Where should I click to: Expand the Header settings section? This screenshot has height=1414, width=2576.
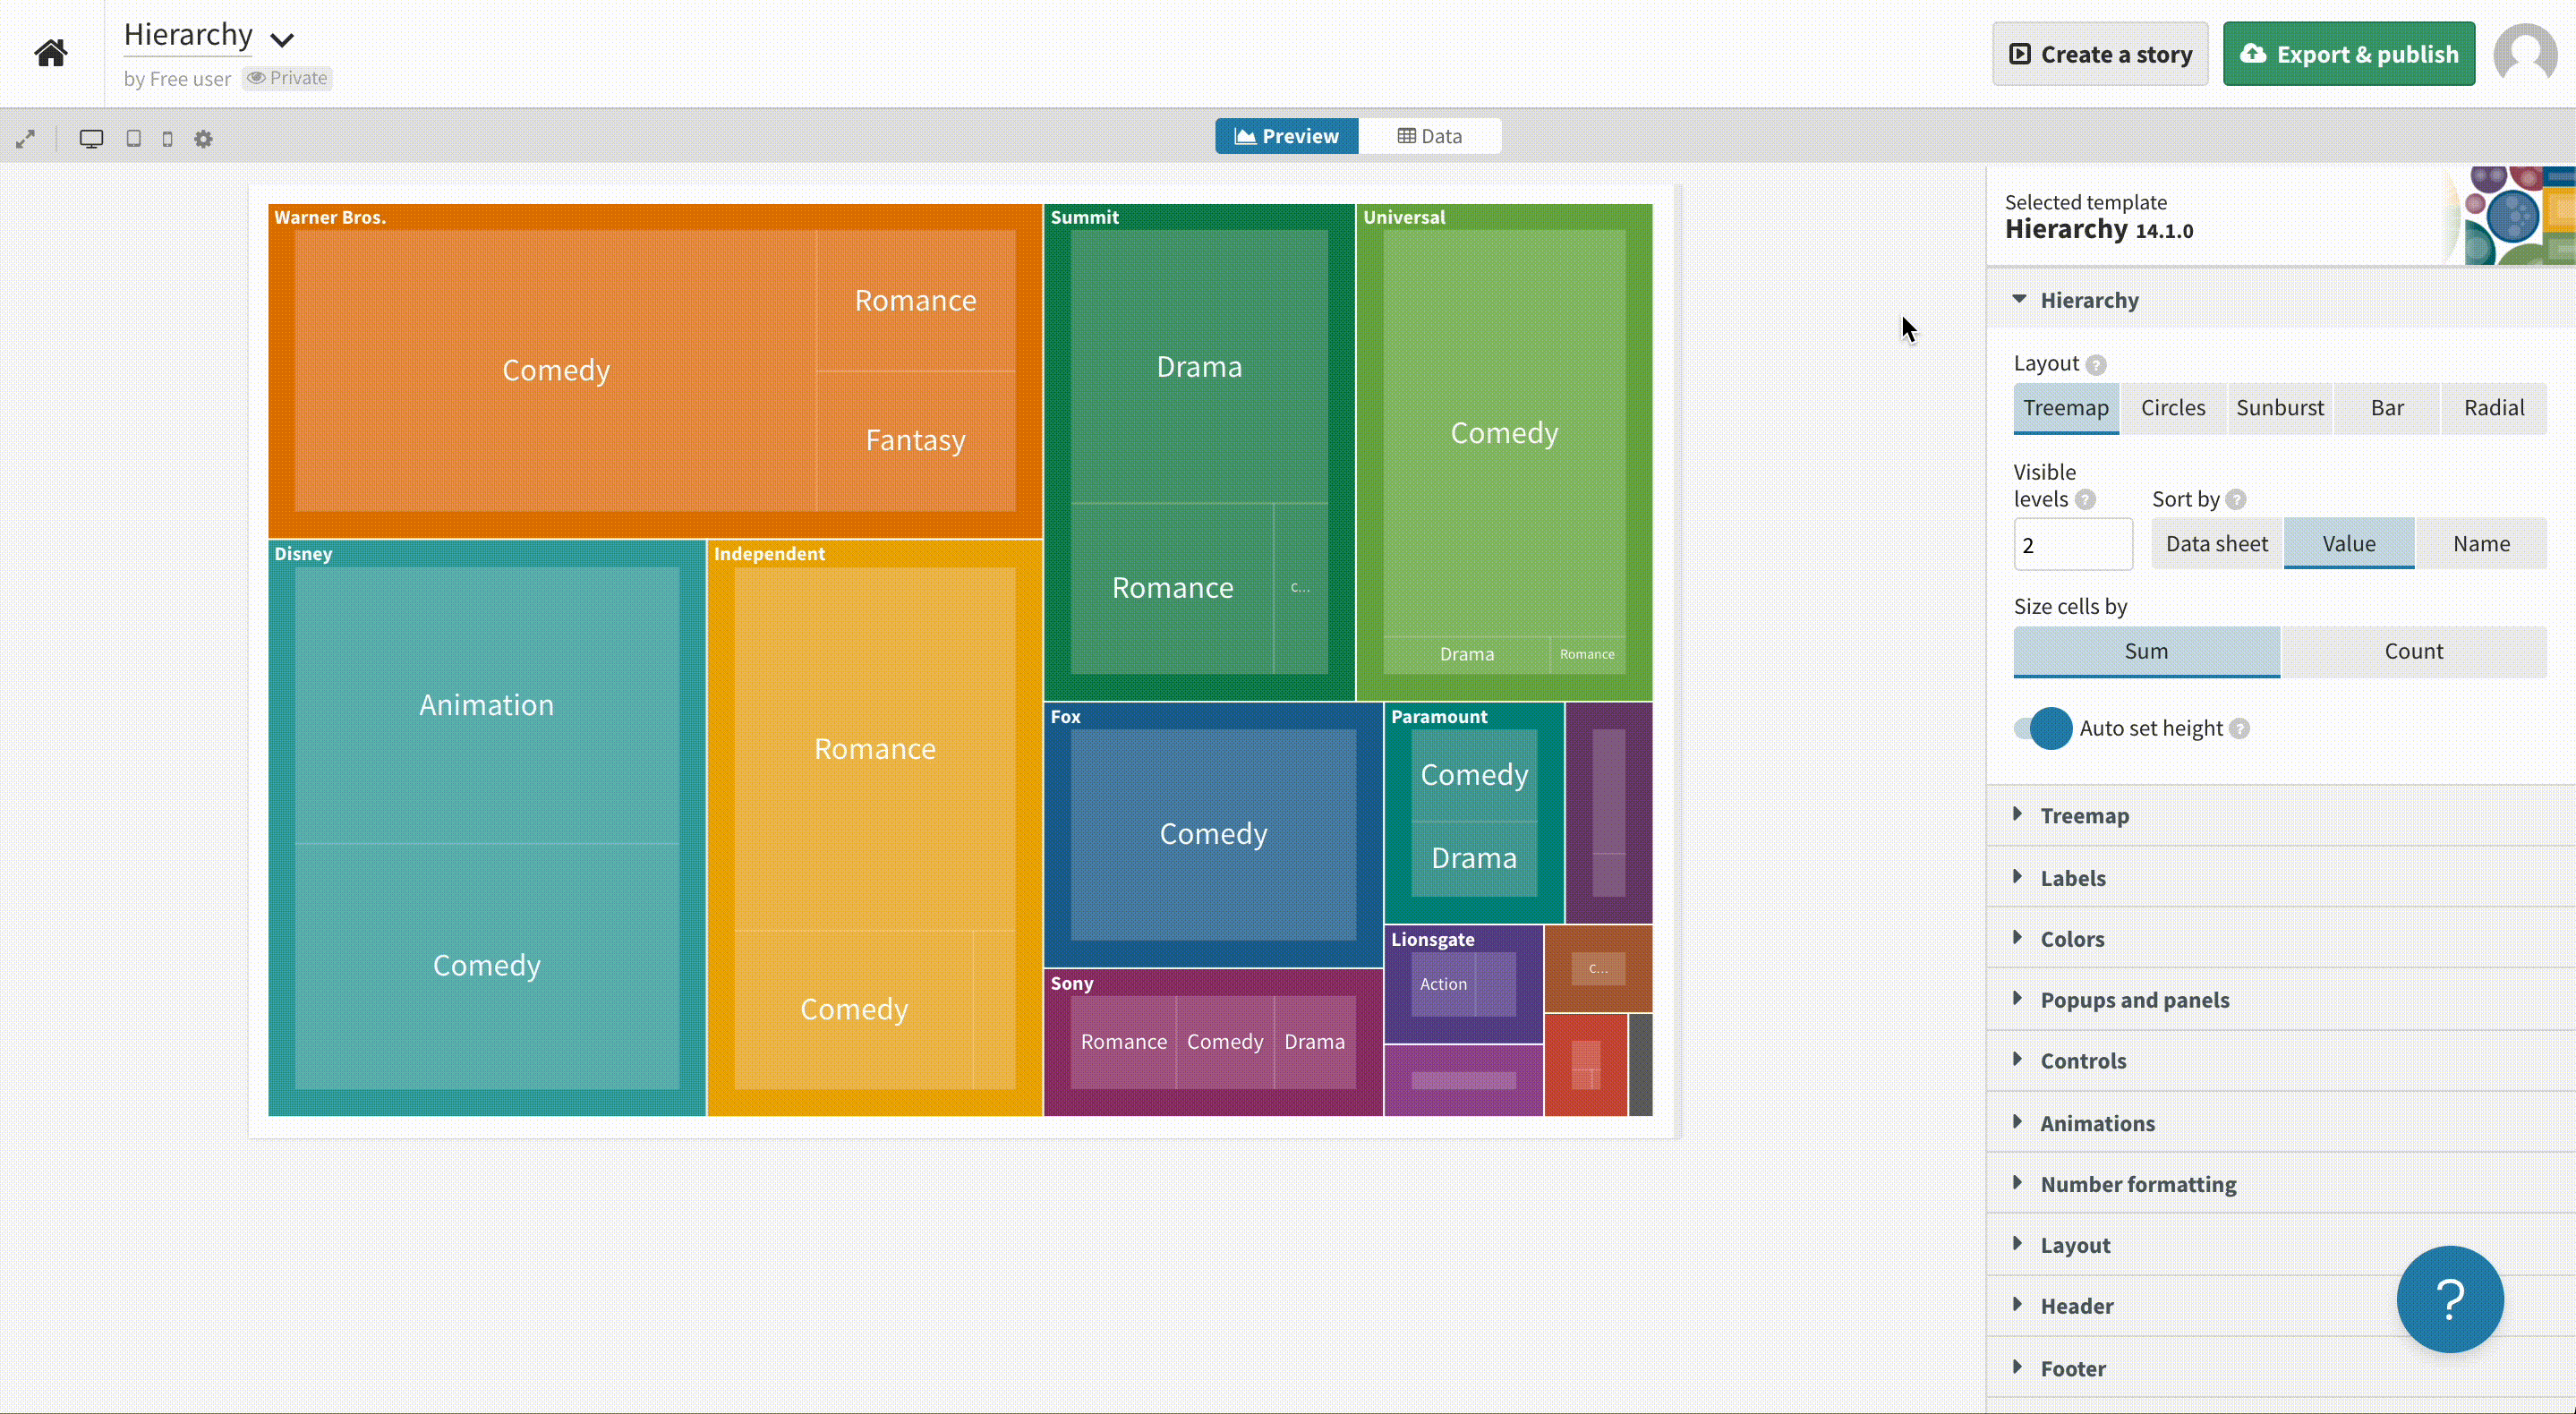2280,1306
